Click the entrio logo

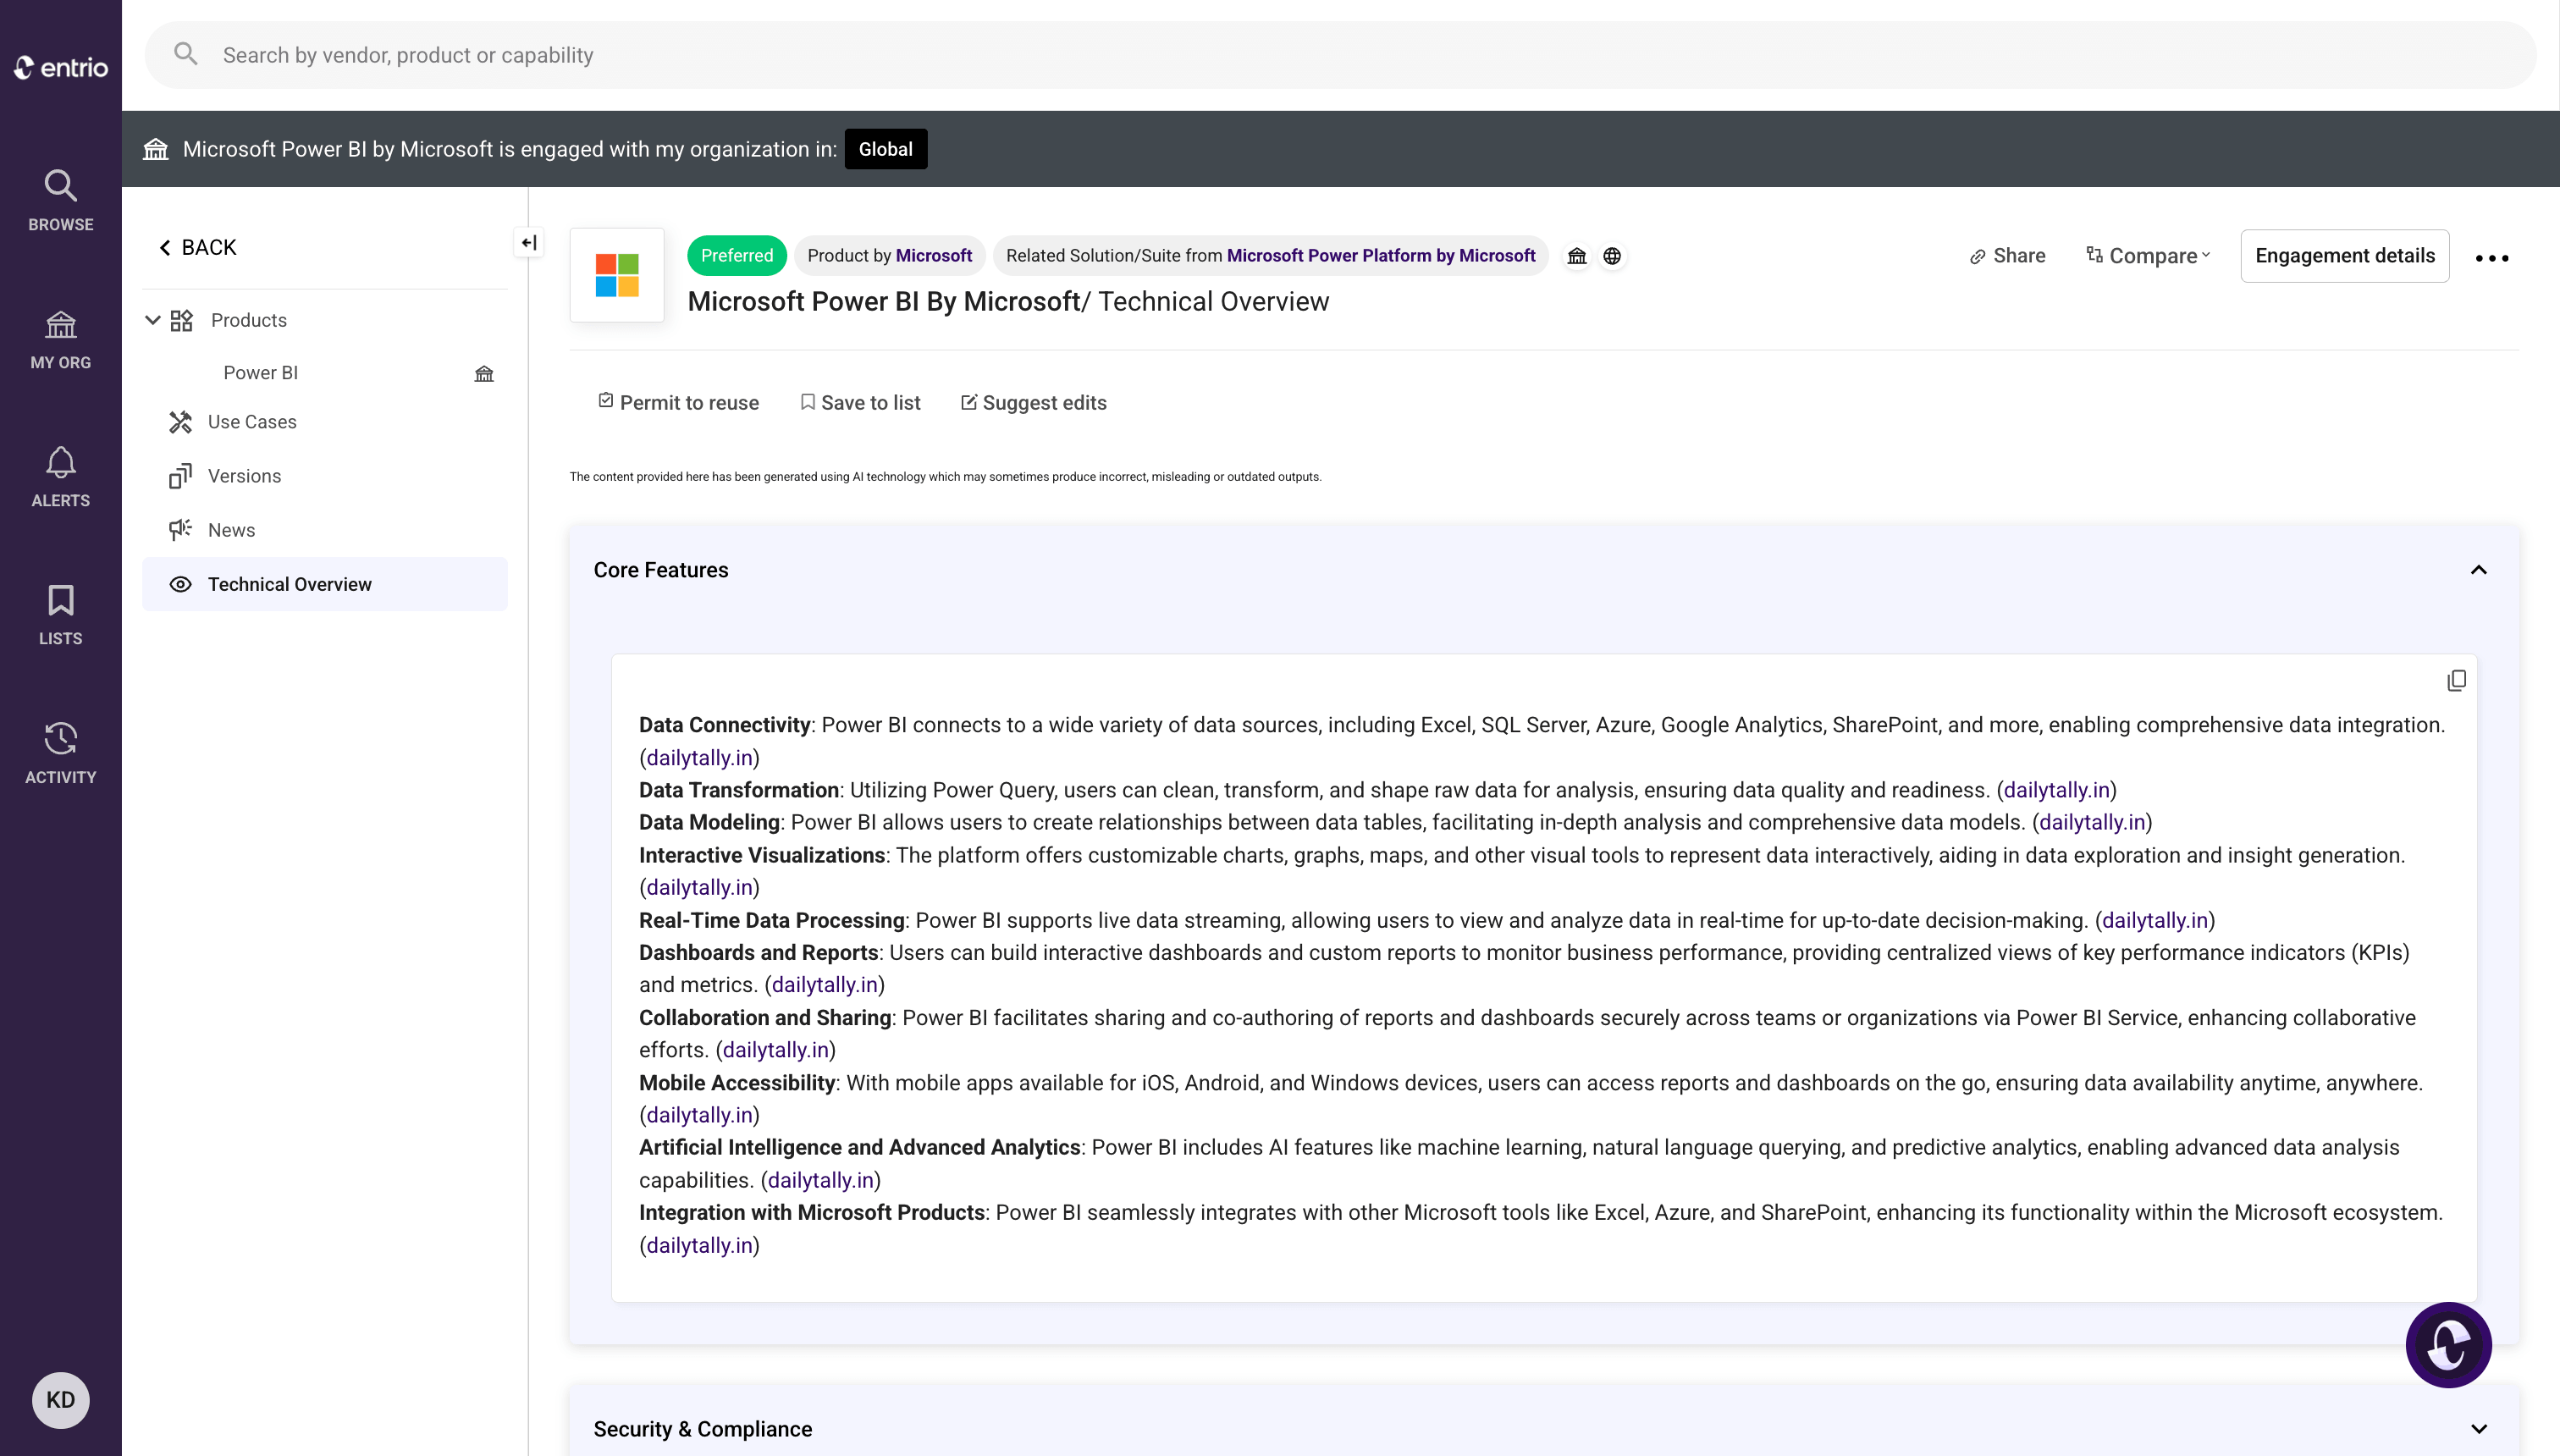pyautogui.click(x=61, y=67)
